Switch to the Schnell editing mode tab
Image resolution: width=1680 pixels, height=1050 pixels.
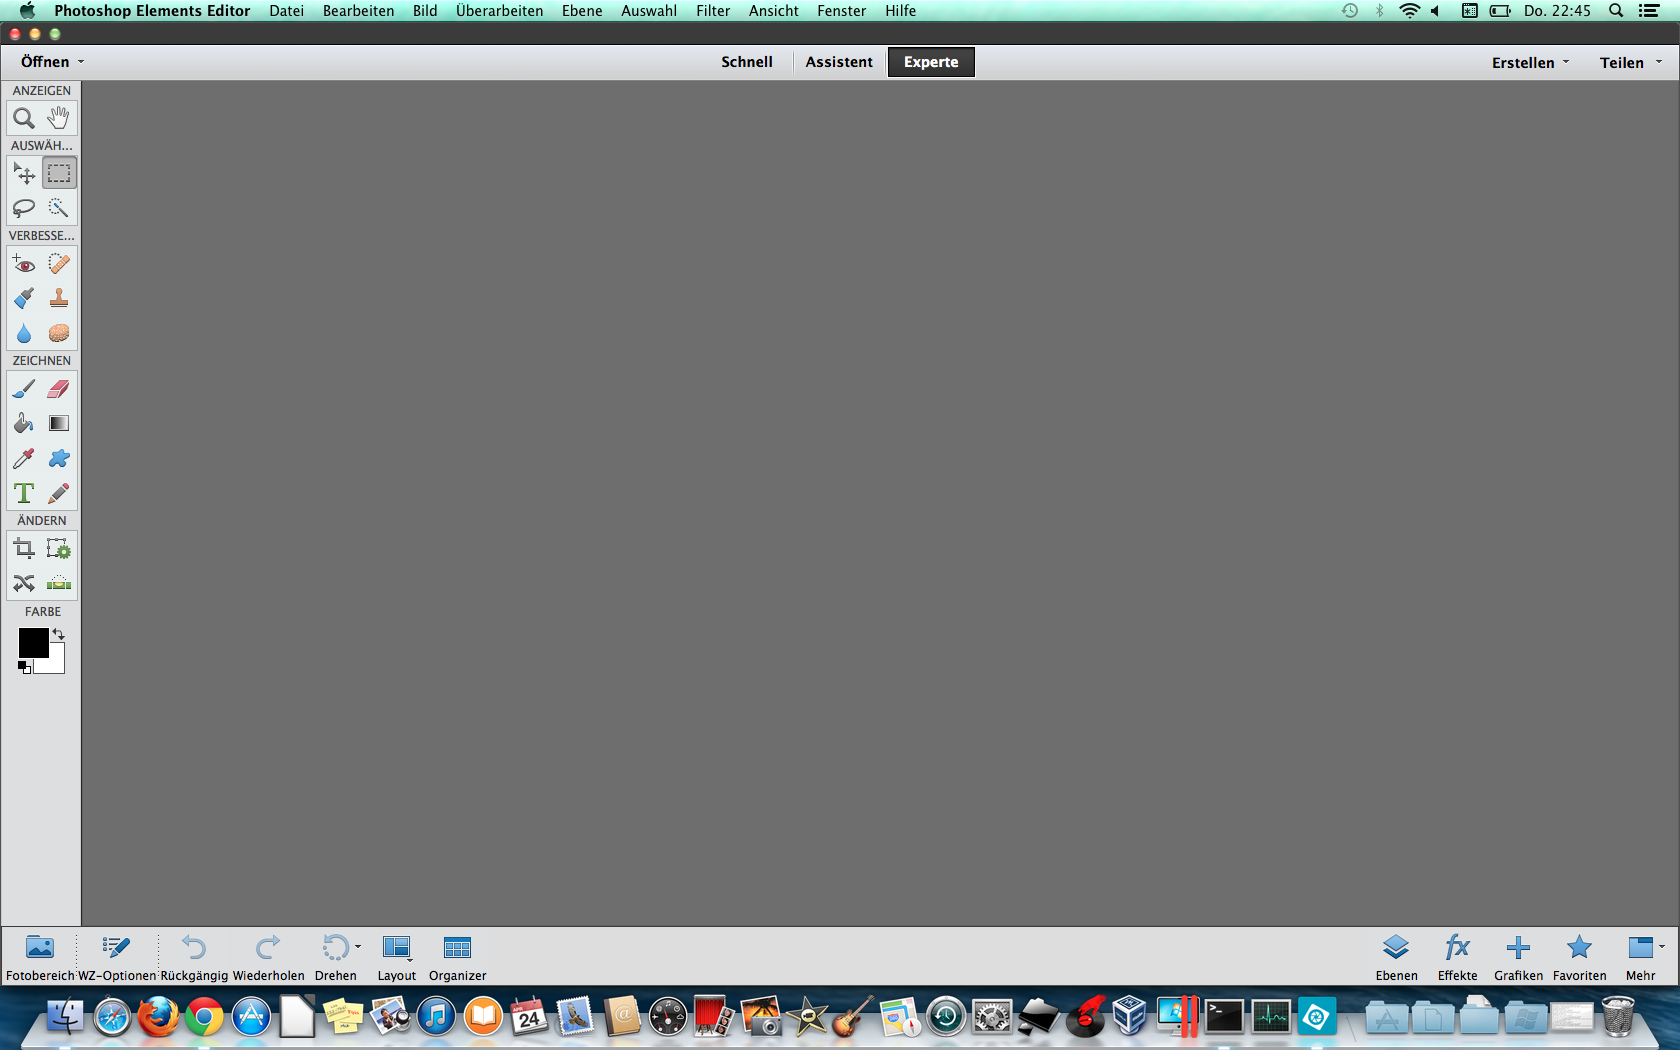pos(746,62)
